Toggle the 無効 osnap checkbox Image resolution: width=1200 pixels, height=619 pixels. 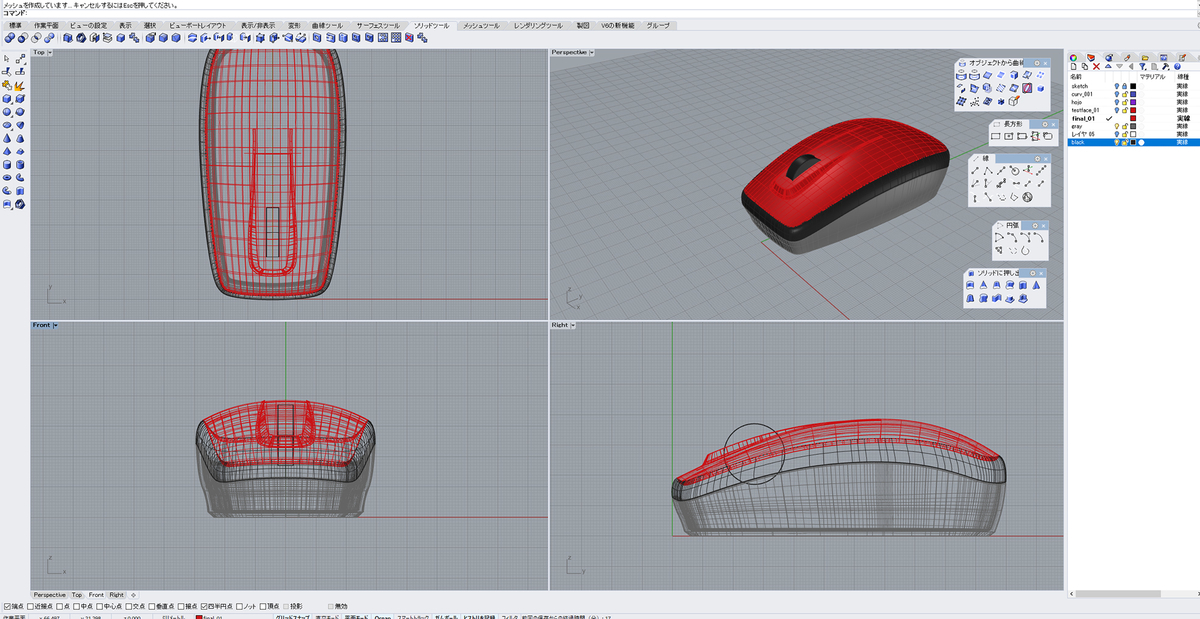[330, 606]
